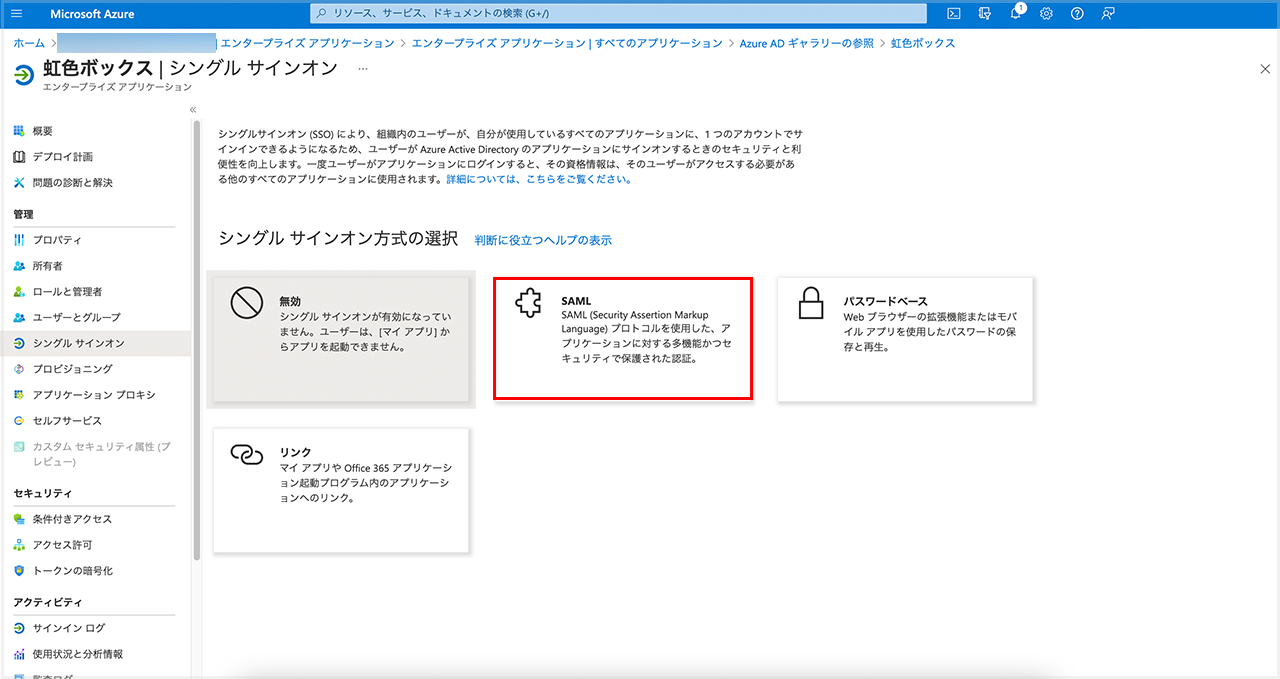Image resolution: width=1280 pixels, height=679 pixels.
Task: Click the feedback icon in header
Action: coord(1108,14)
